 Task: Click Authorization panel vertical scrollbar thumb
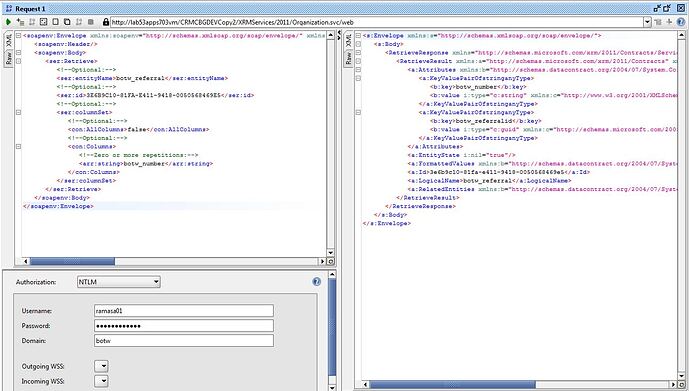(x=332, y=327)
